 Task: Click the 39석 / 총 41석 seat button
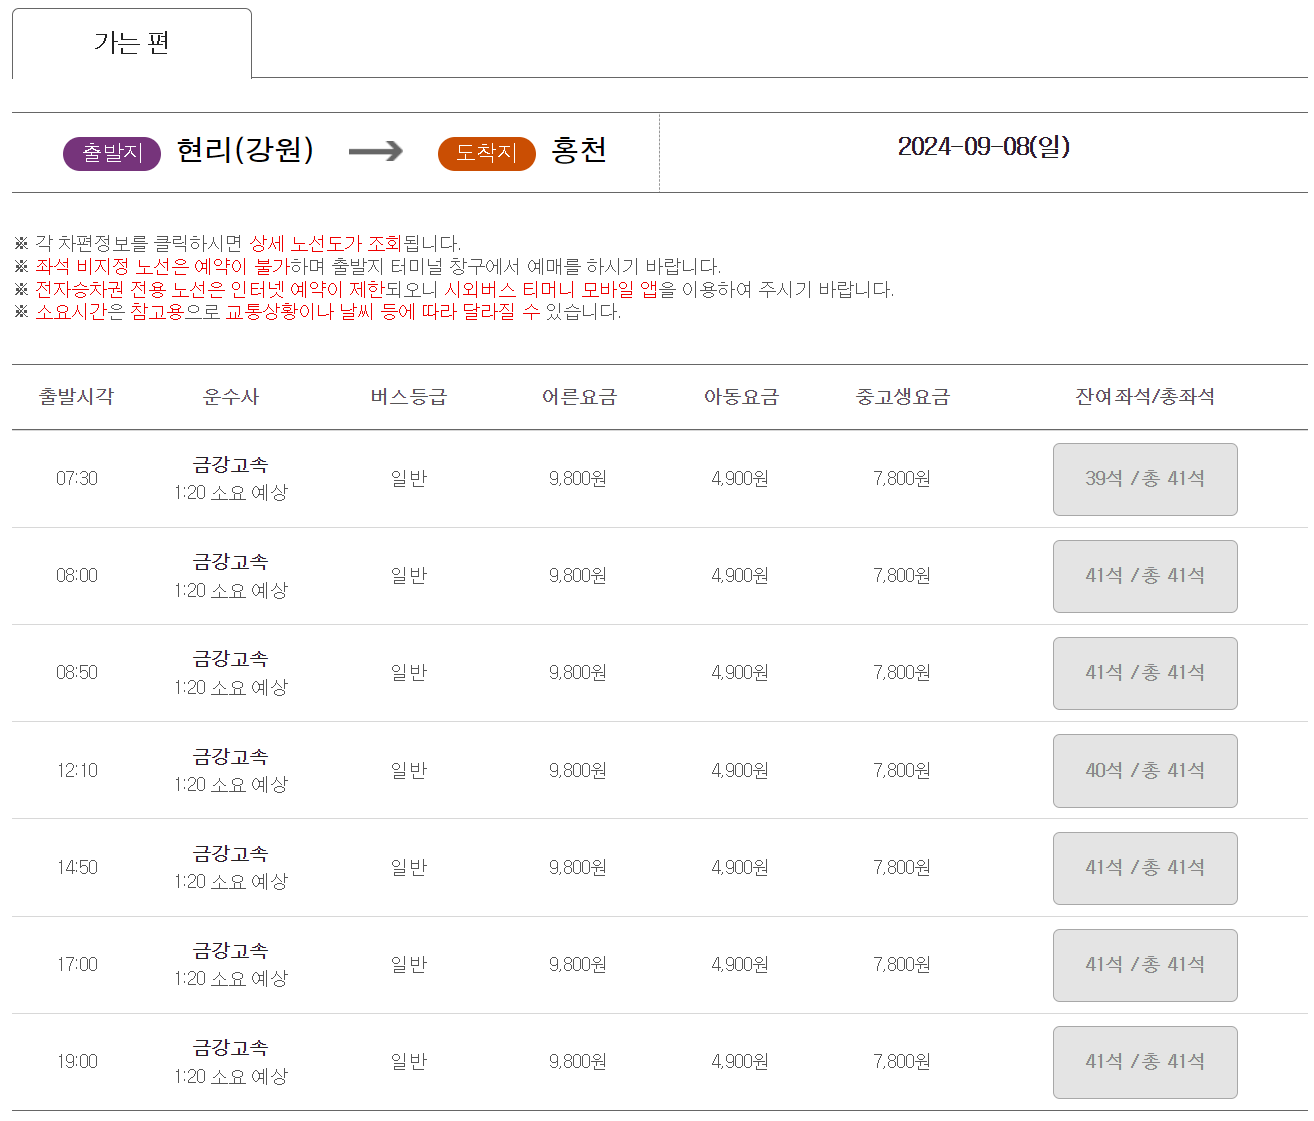coord(1145,479)
